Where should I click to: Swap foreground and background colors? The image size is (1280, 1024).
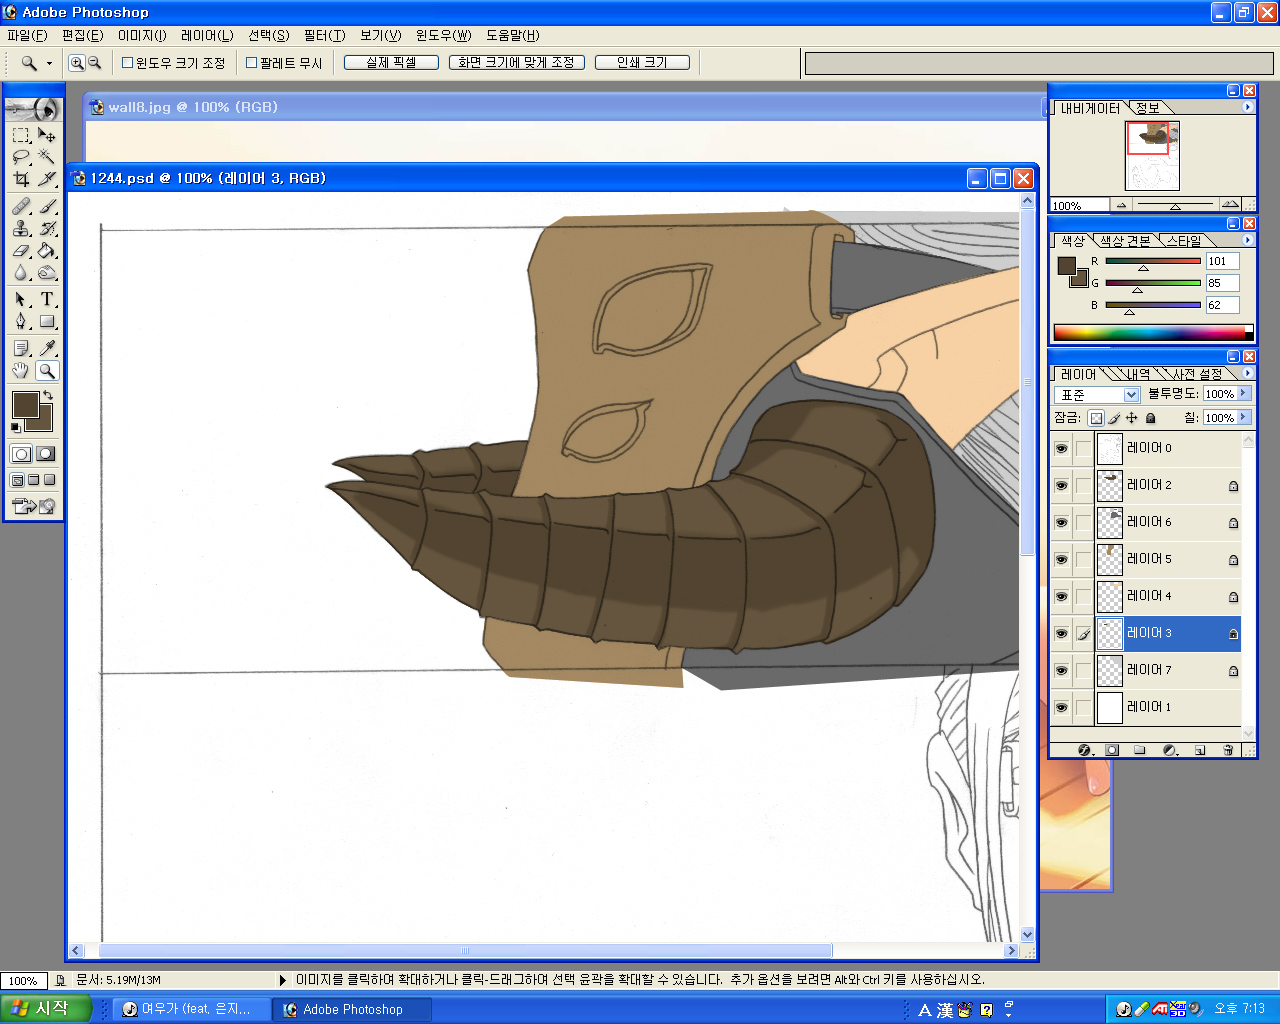point(47,396)
